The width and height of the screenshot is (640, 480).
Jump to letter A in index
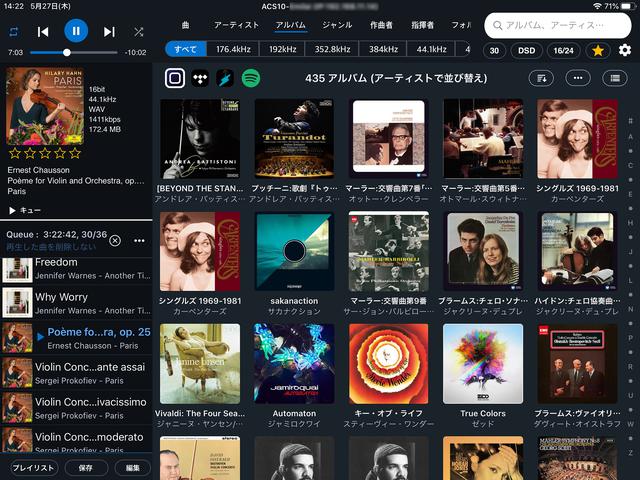coord(631,137)
